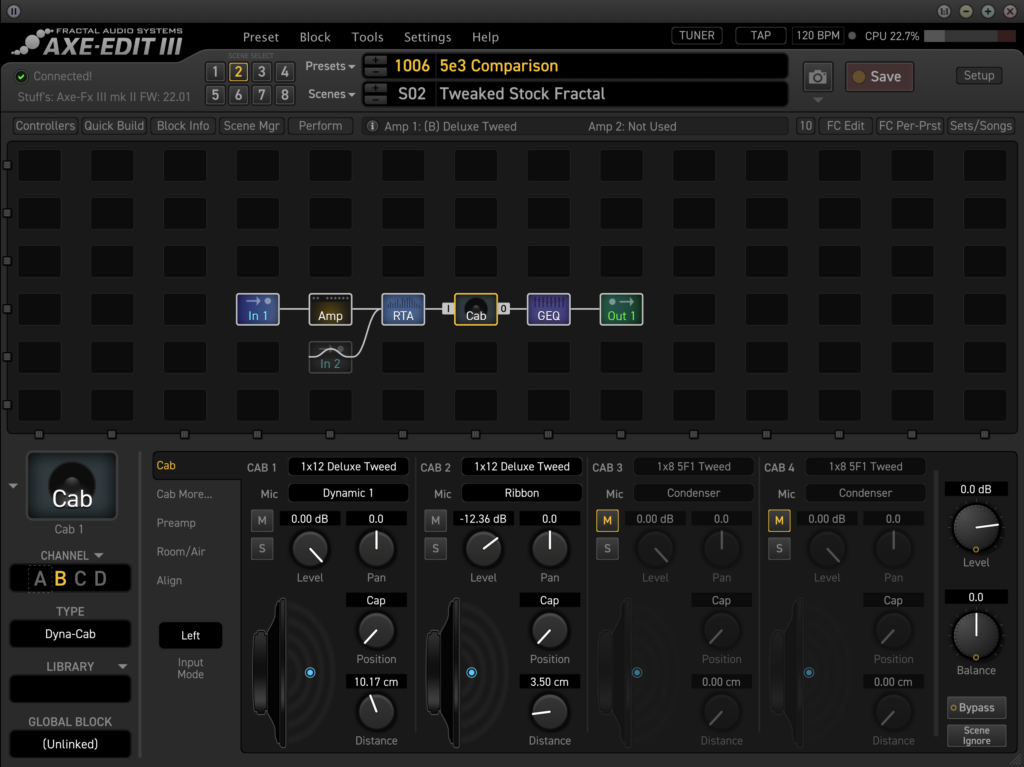Click CAB 1 speaker mic position dot
The height and width of the screenshot is (767, 1024).
coord(310,672)
